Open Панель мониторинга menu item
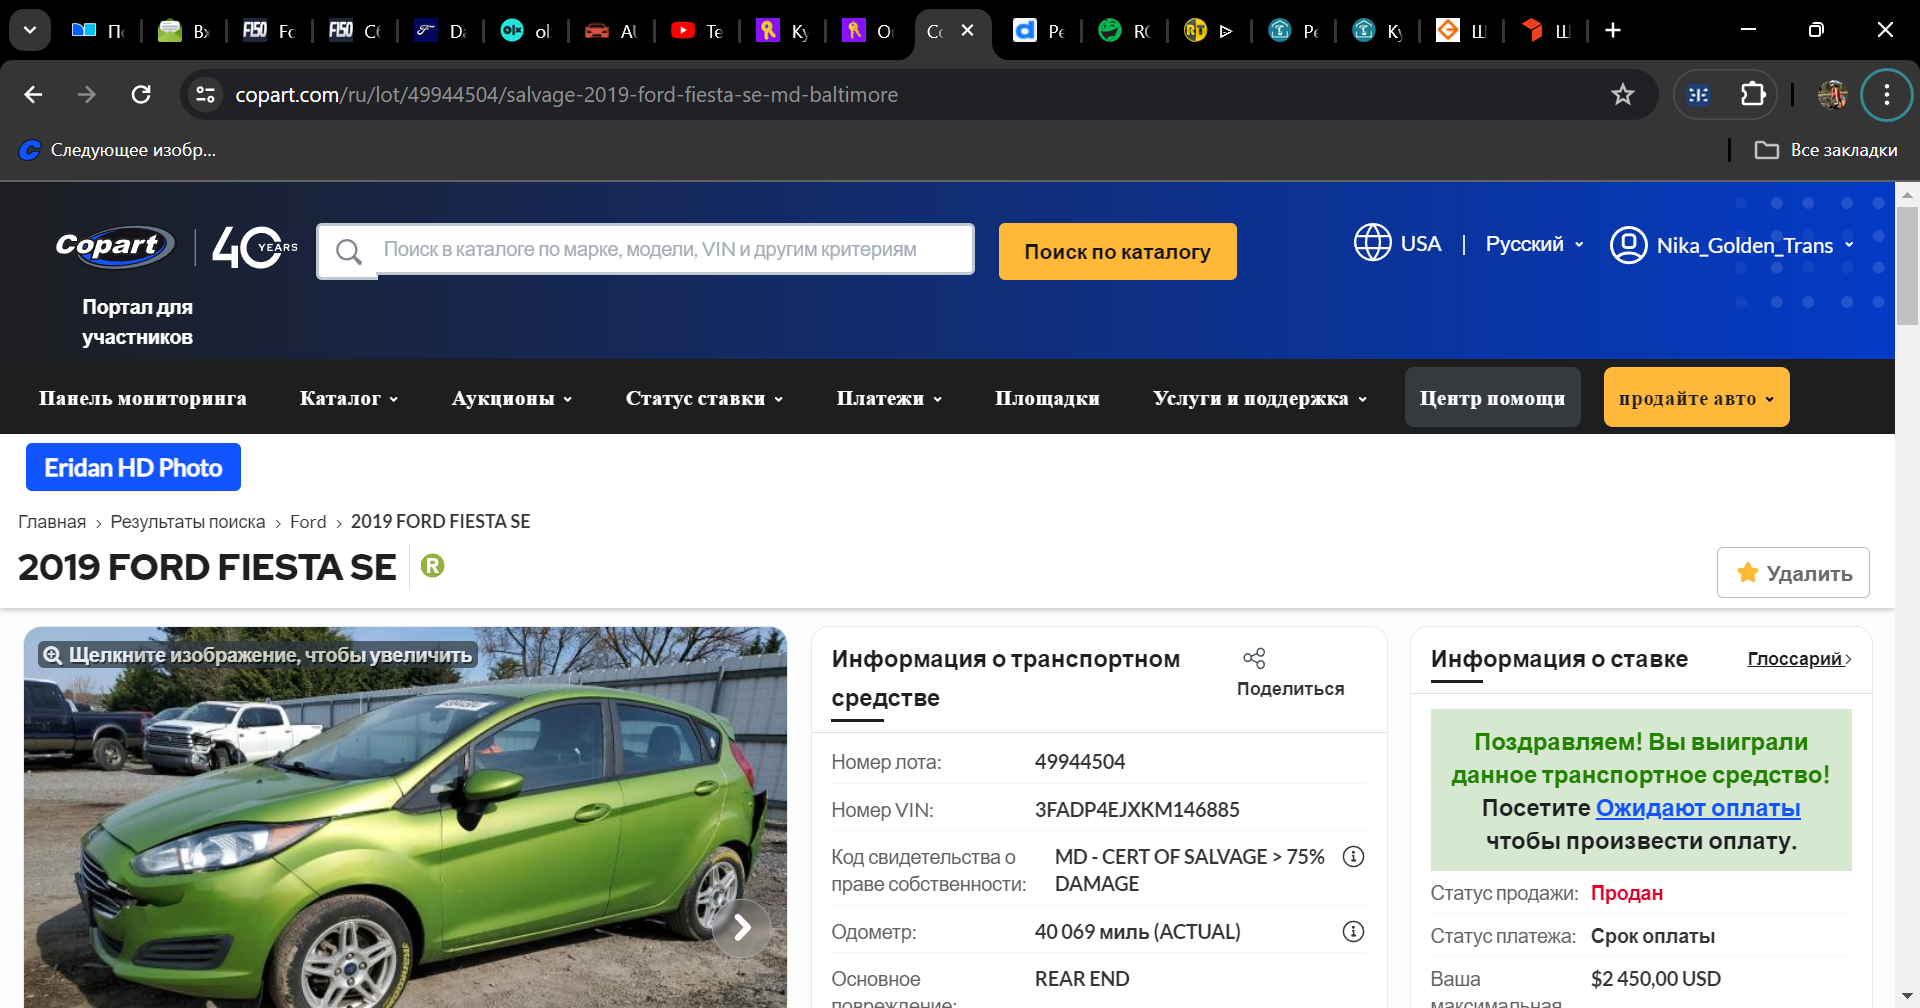 tap(143, 398)
